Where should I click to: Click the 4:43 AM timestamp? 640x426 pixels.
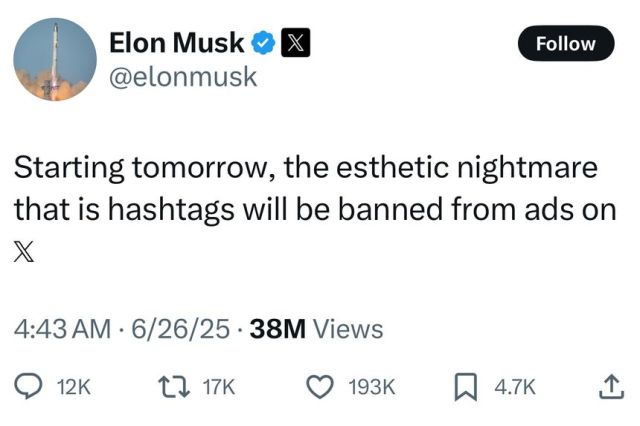(x=62, y=329)
